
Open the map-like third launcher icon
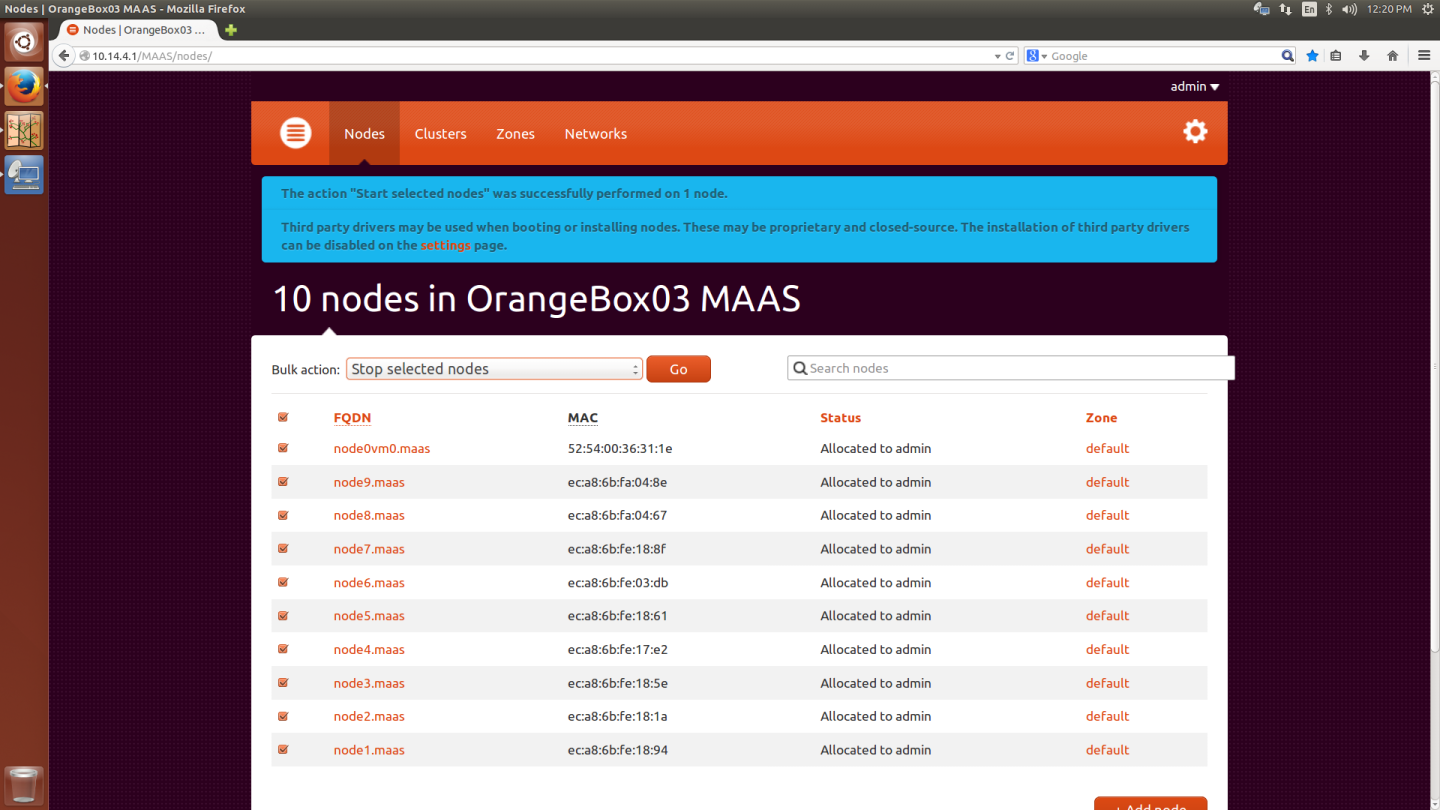click(24, 131)
